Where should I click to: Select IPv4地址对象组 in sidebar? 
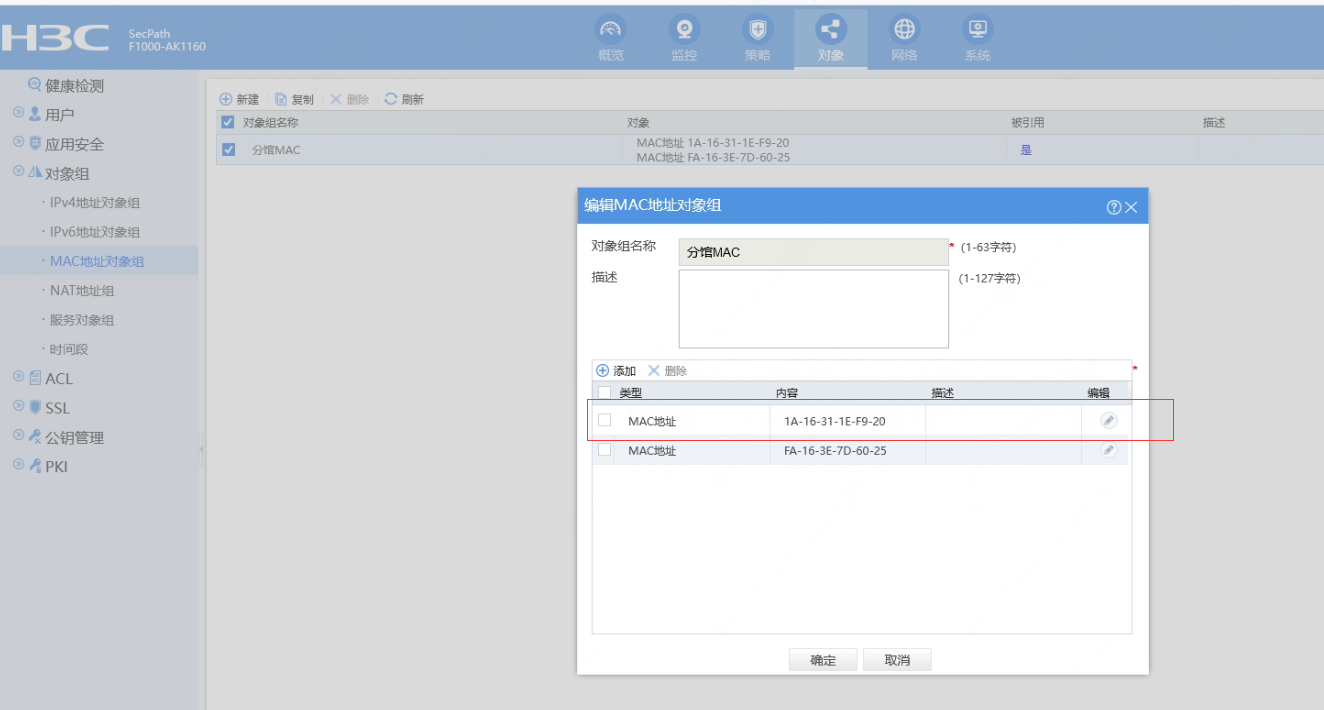95,203
